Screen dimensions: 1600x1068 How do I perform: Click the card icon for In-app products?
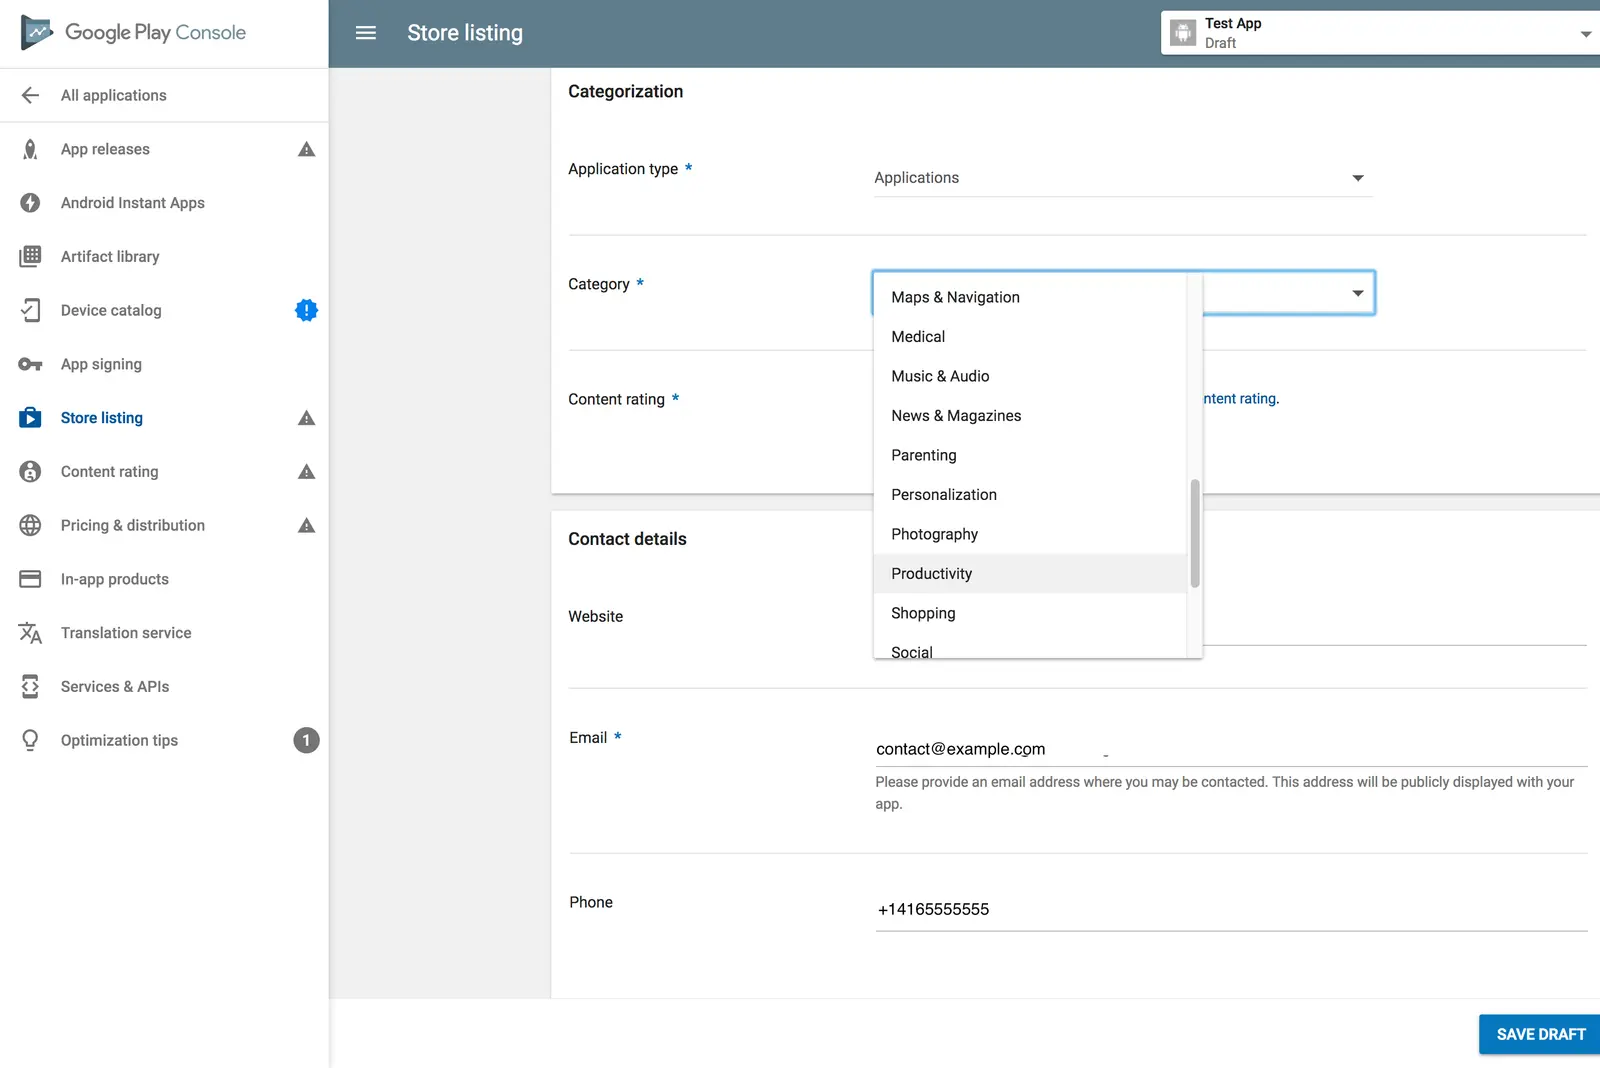31,579
